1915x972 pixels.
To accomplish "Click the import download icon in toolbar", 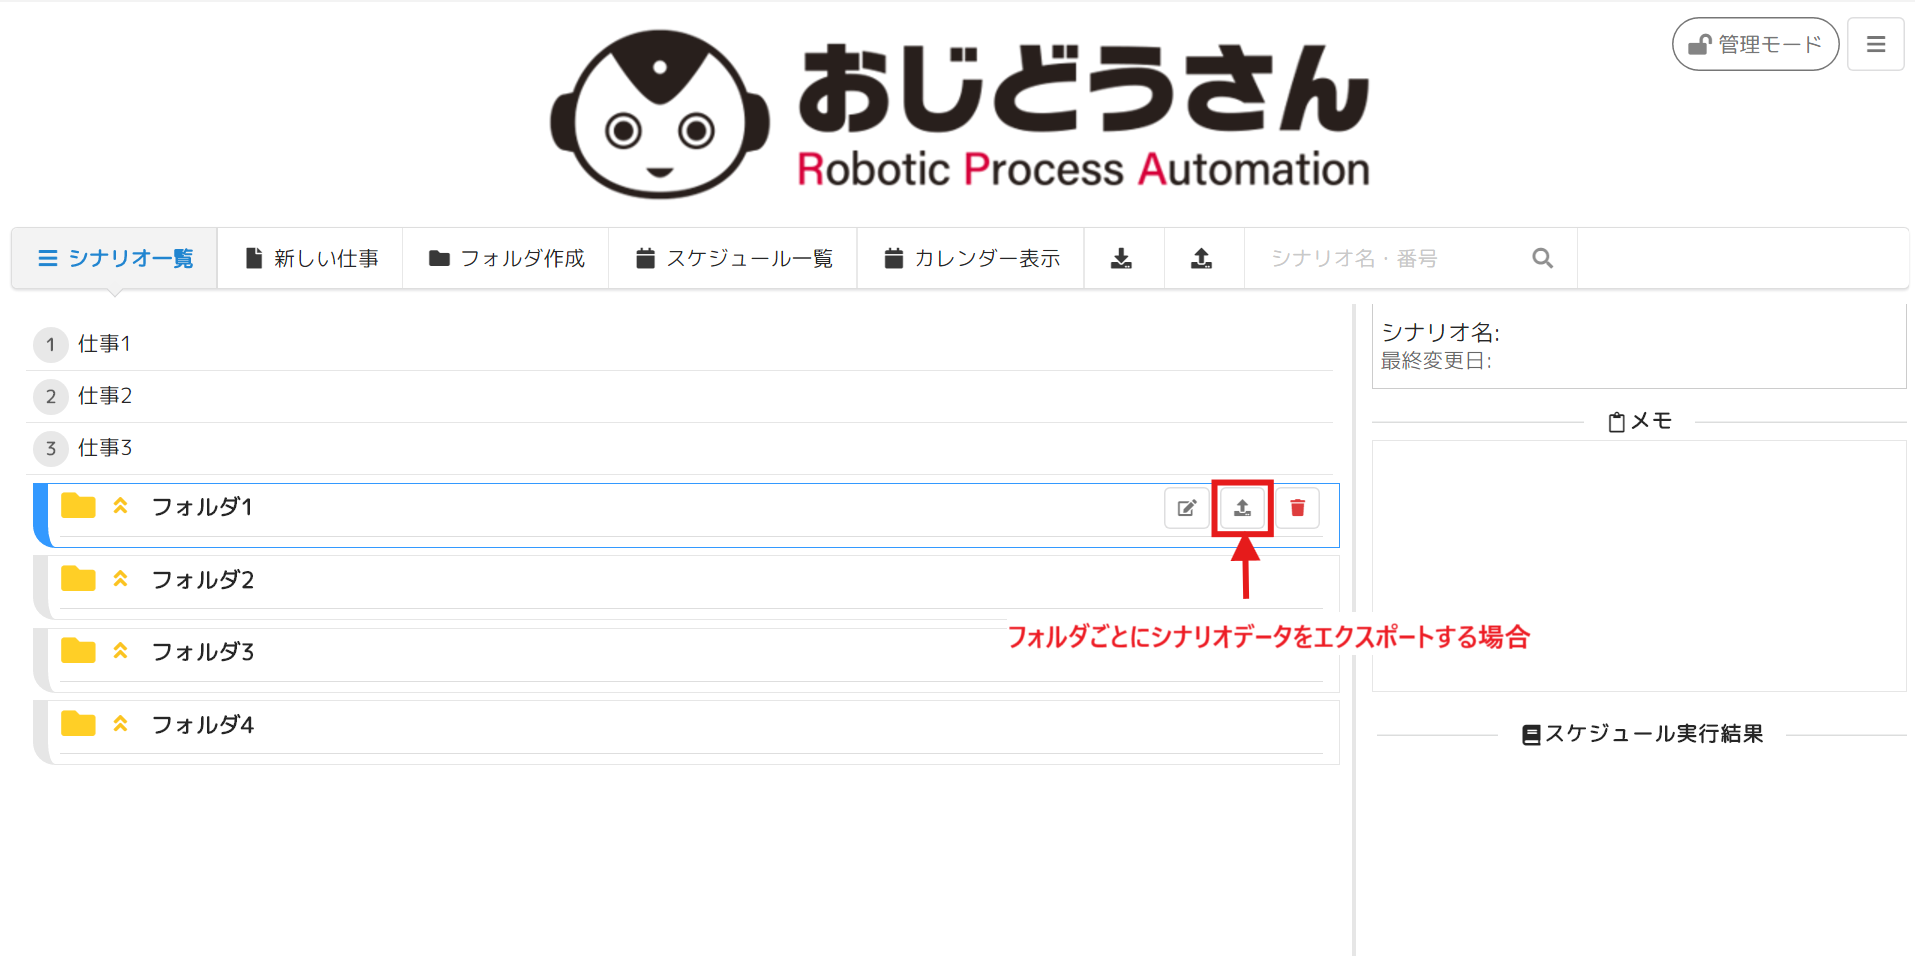I will pos(1122,258).
